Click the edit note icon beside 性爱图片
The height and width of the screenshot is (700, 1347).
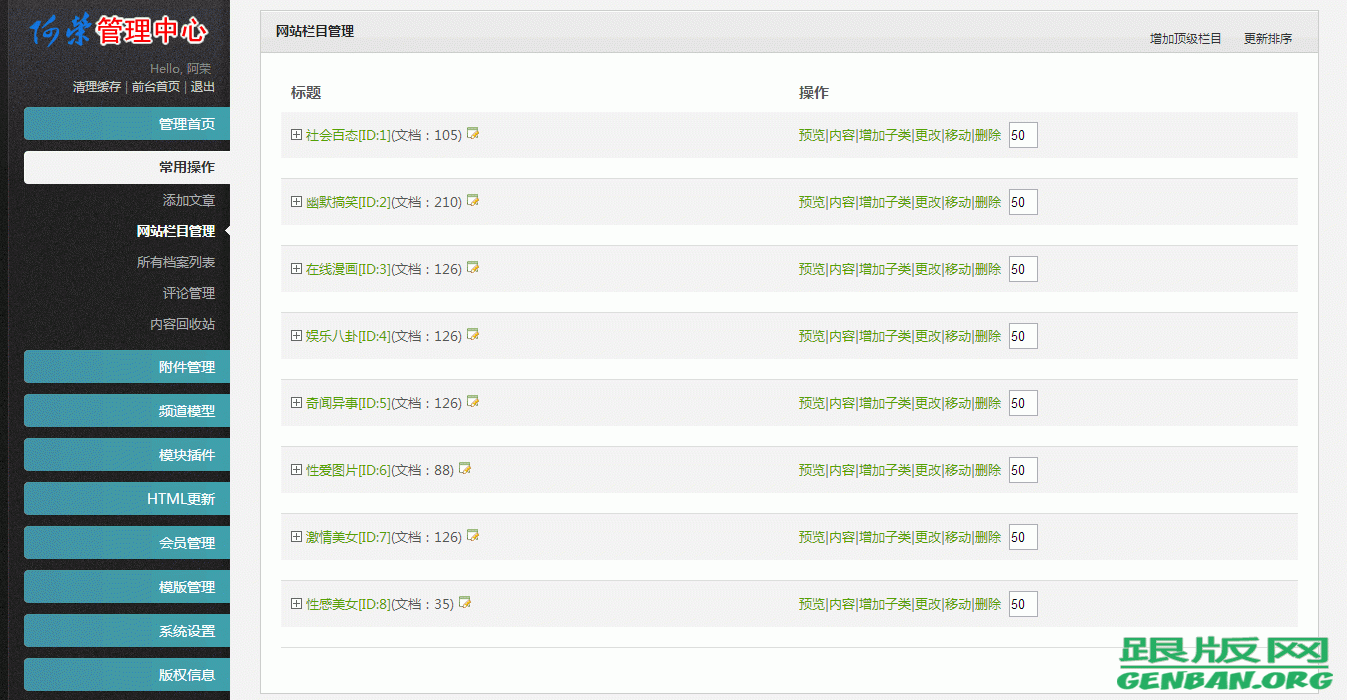coord(465,469)
